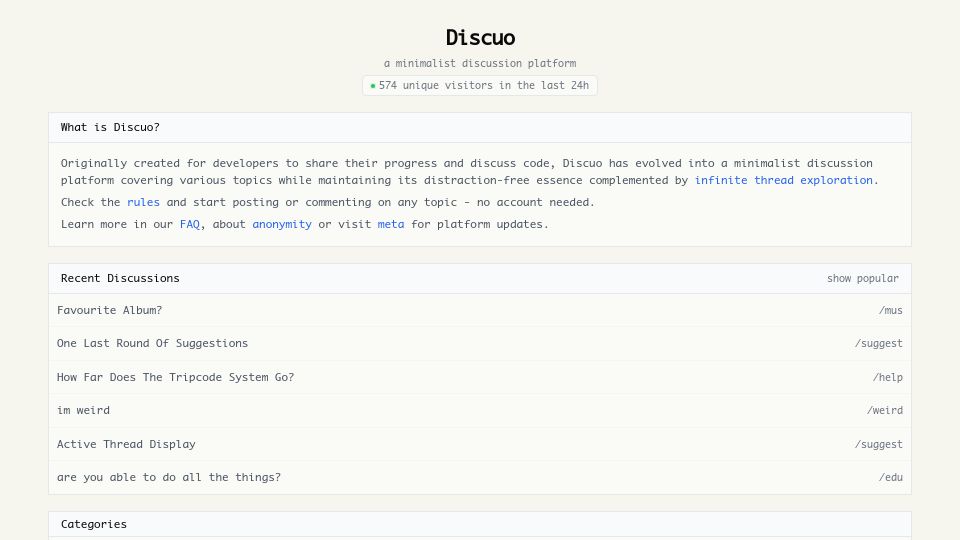The height and width of the screenshot is (540, 960).
Task: Open 'are you able to do all the things?'
Action: (x=169, y=477)
